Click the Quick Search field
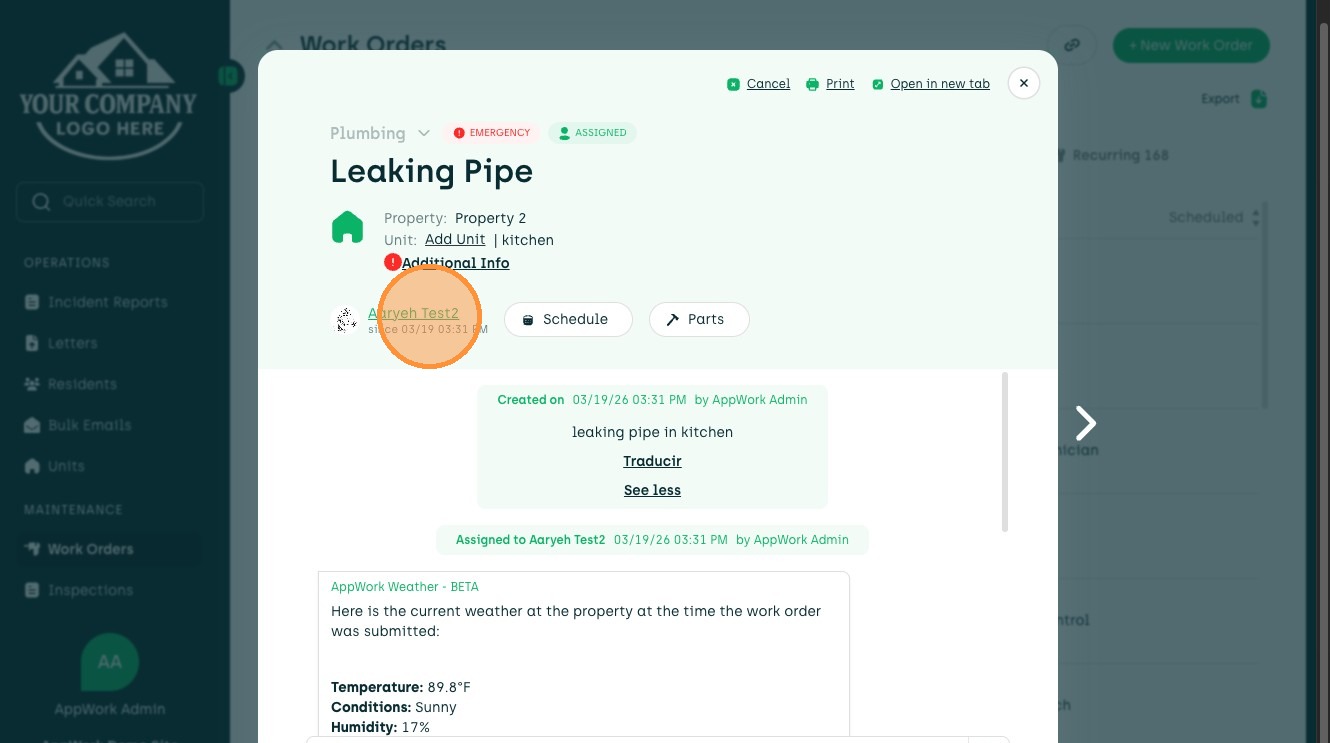Screen dimensions: 1330x743 (x=110, y=202)
